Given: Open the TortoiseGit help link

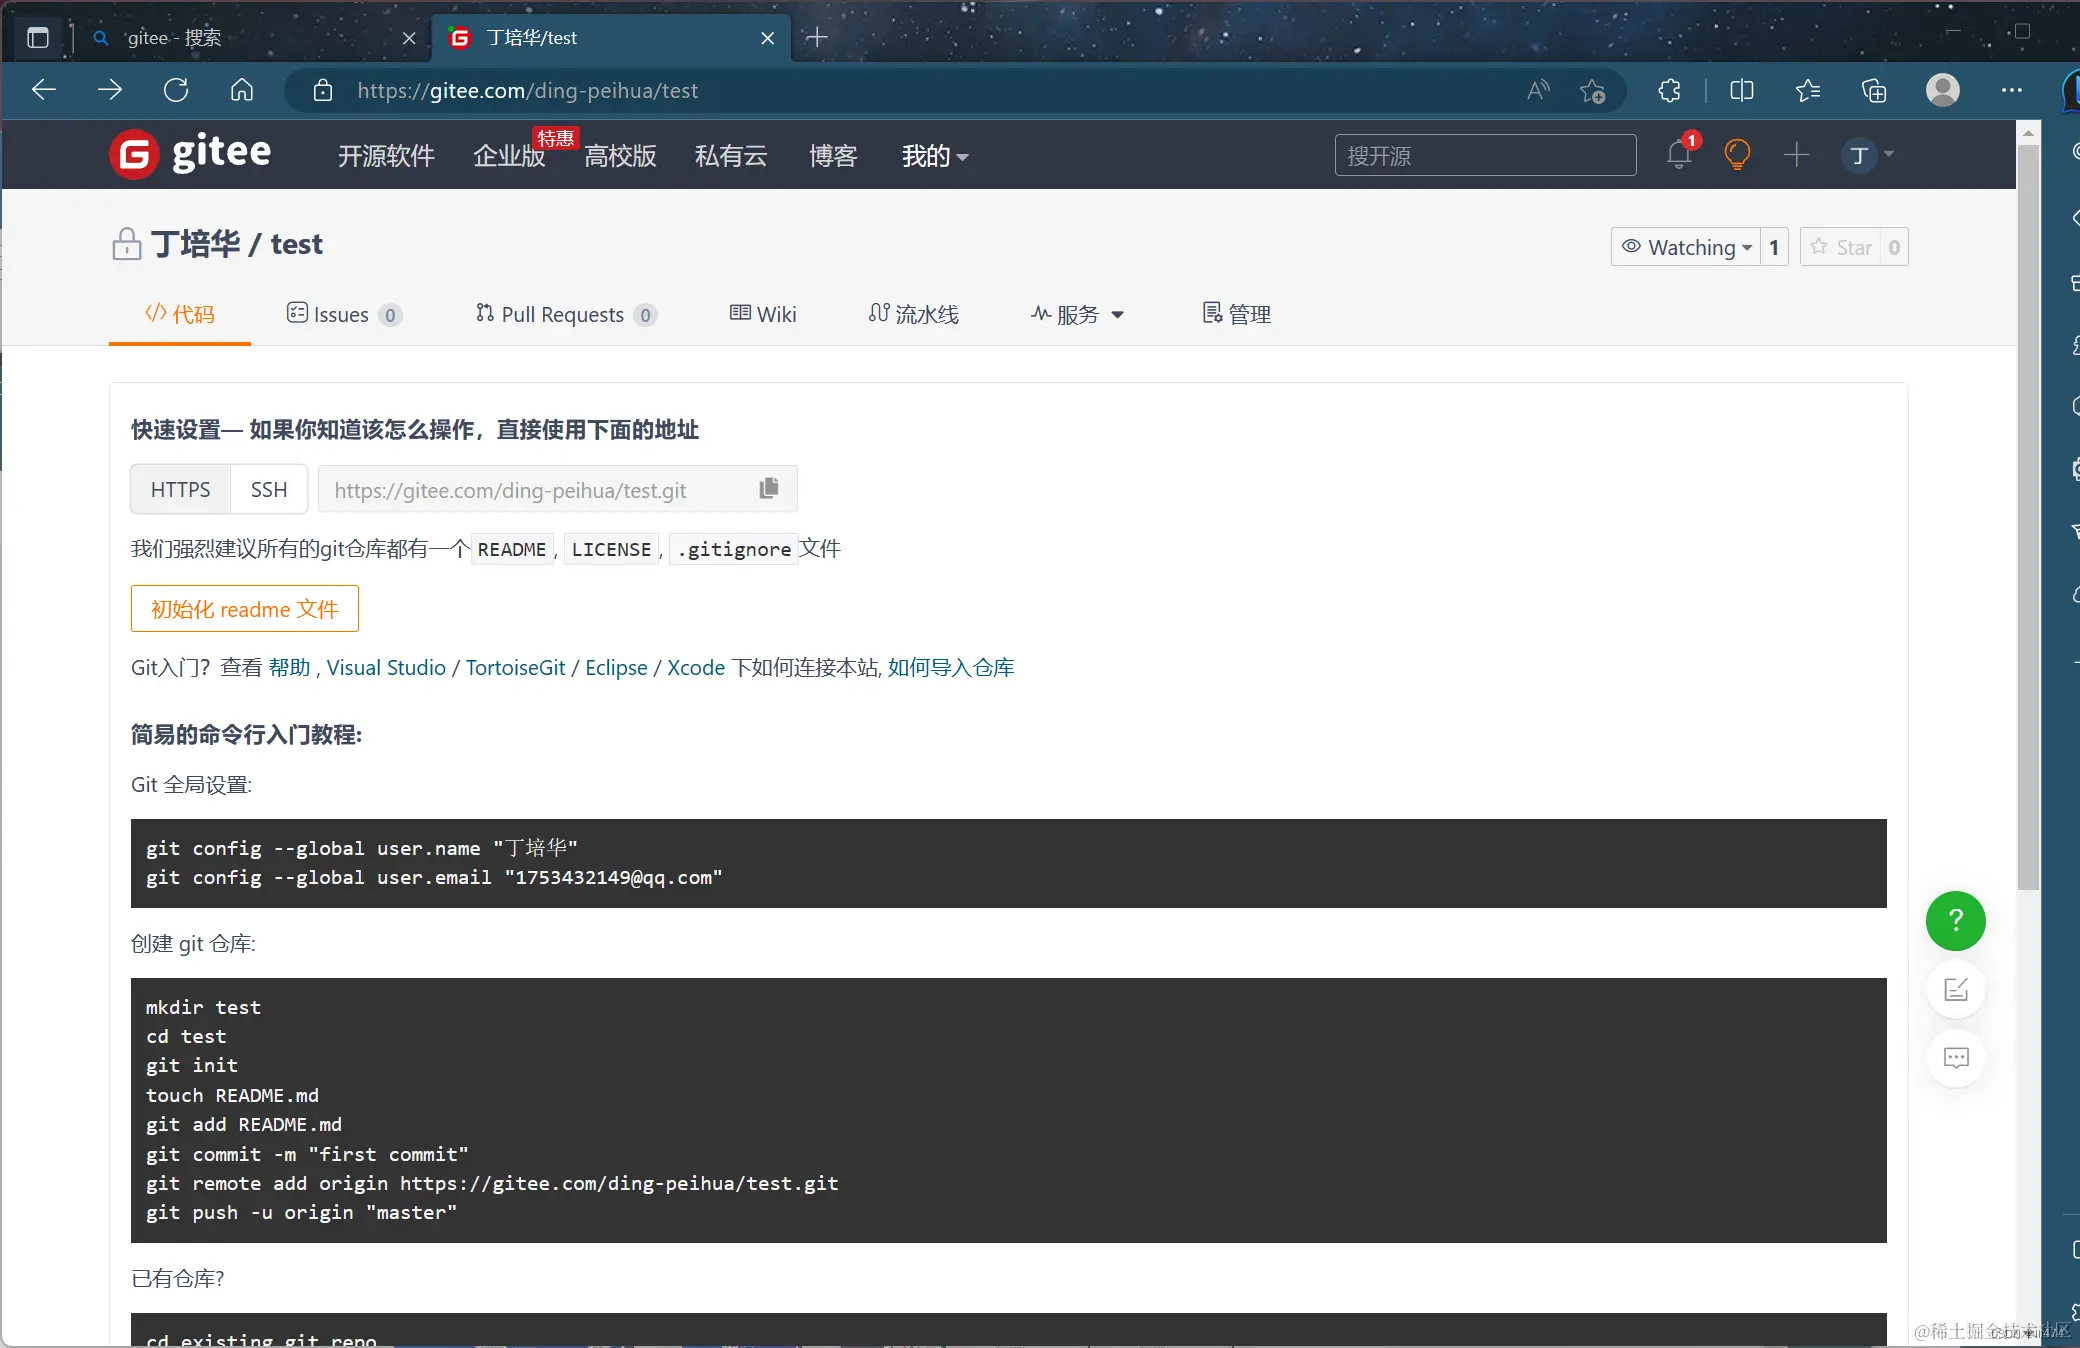Looking at the screenshot, I should [515, 667].
